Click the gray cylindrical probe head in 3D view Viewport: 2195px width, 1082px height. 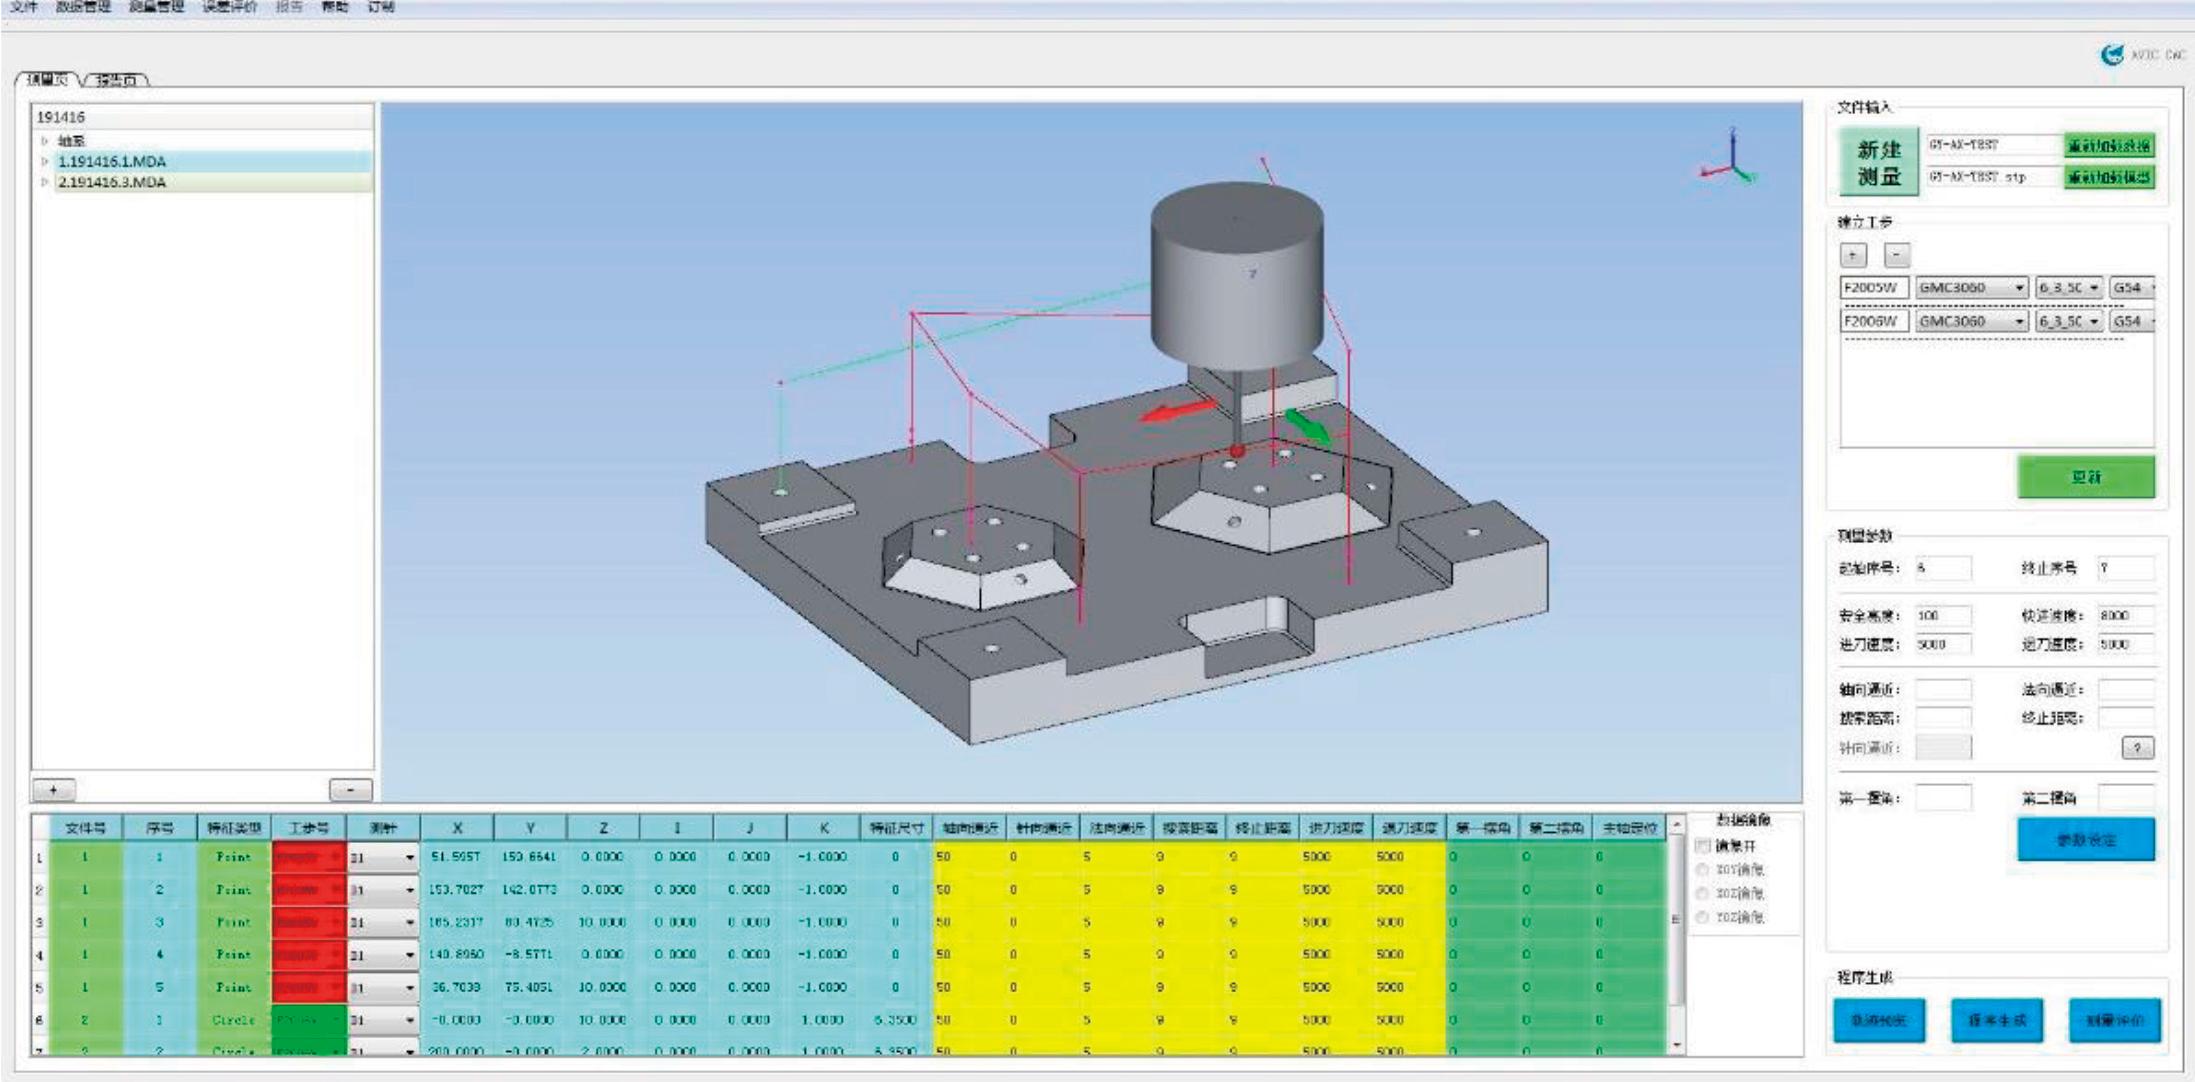[1237, 275]
